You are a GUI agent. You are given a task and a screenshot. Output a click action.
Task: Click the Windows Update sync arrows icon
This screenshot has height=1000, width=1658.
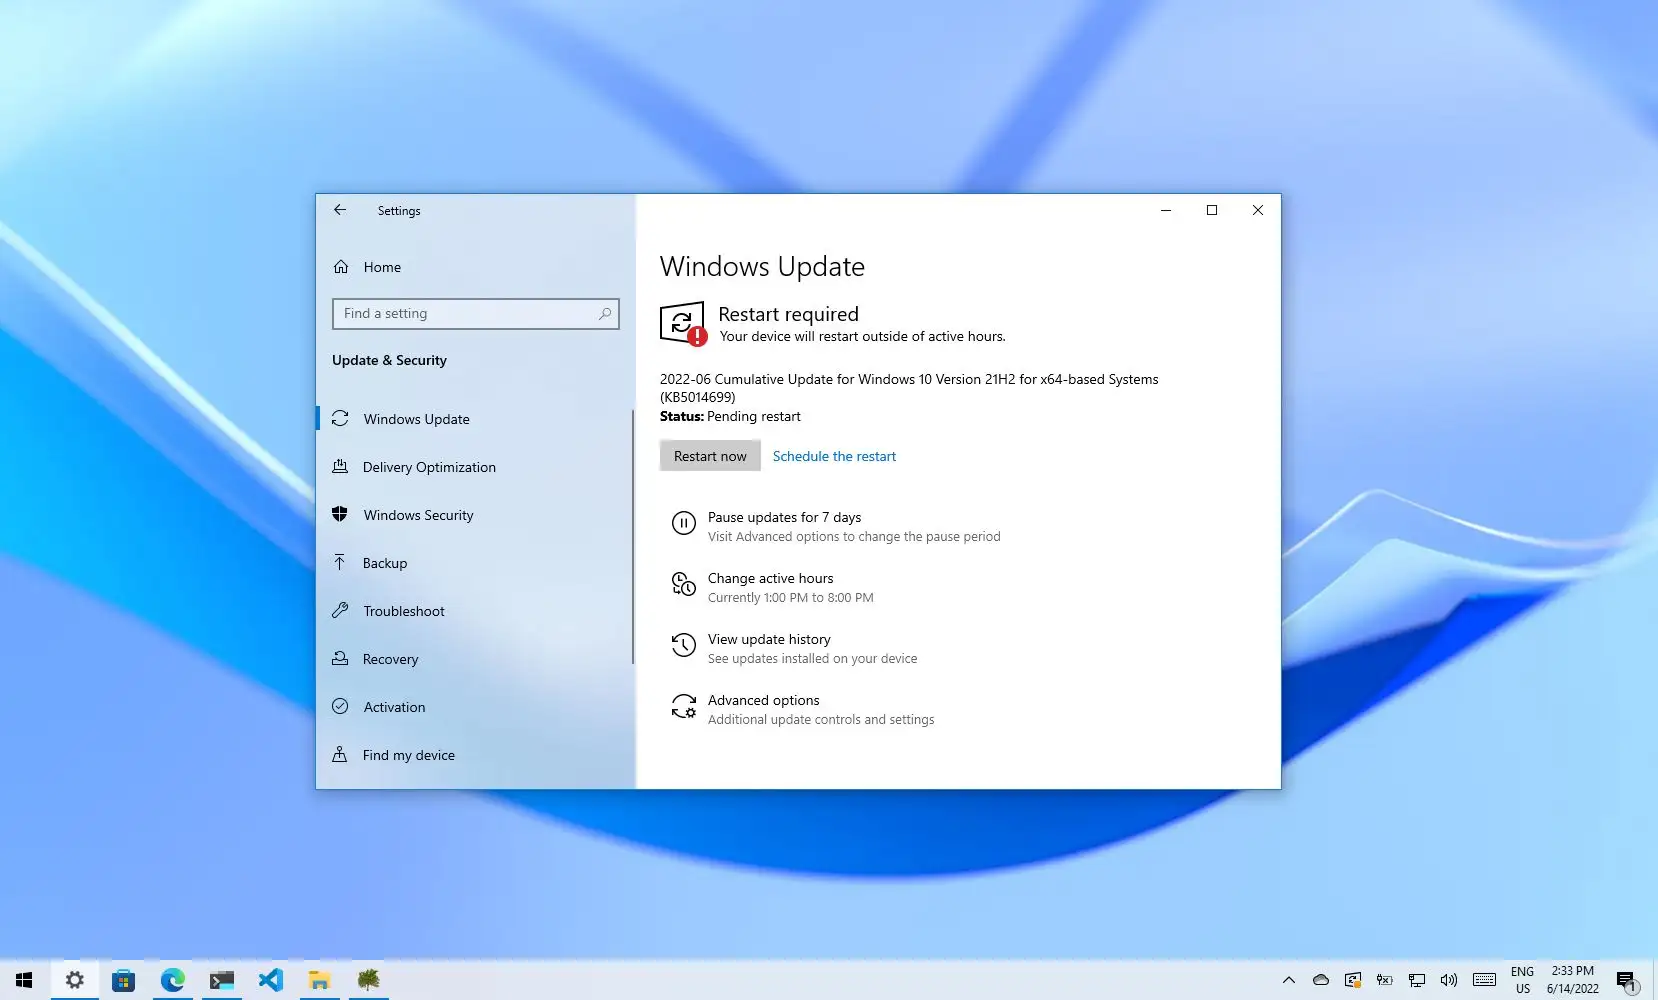pos(340,418)
